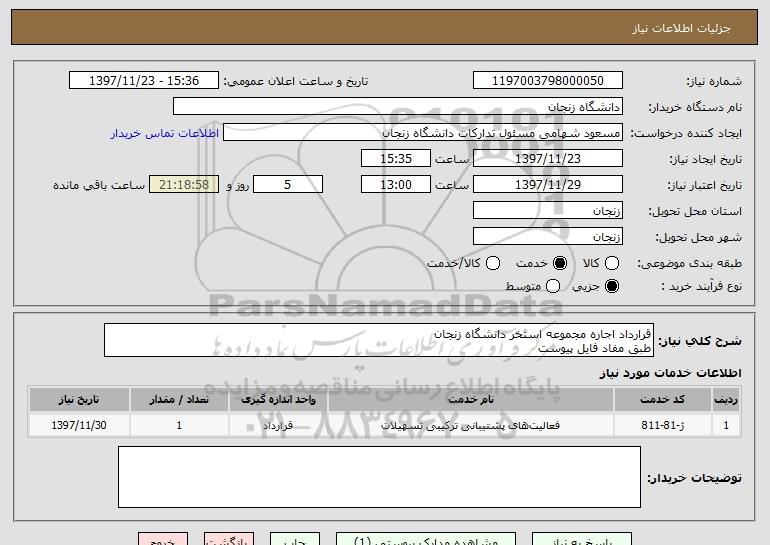Click the تاریخ نیاز column header
This screenshot has width=770, height=545.
(x=79, y=400)
